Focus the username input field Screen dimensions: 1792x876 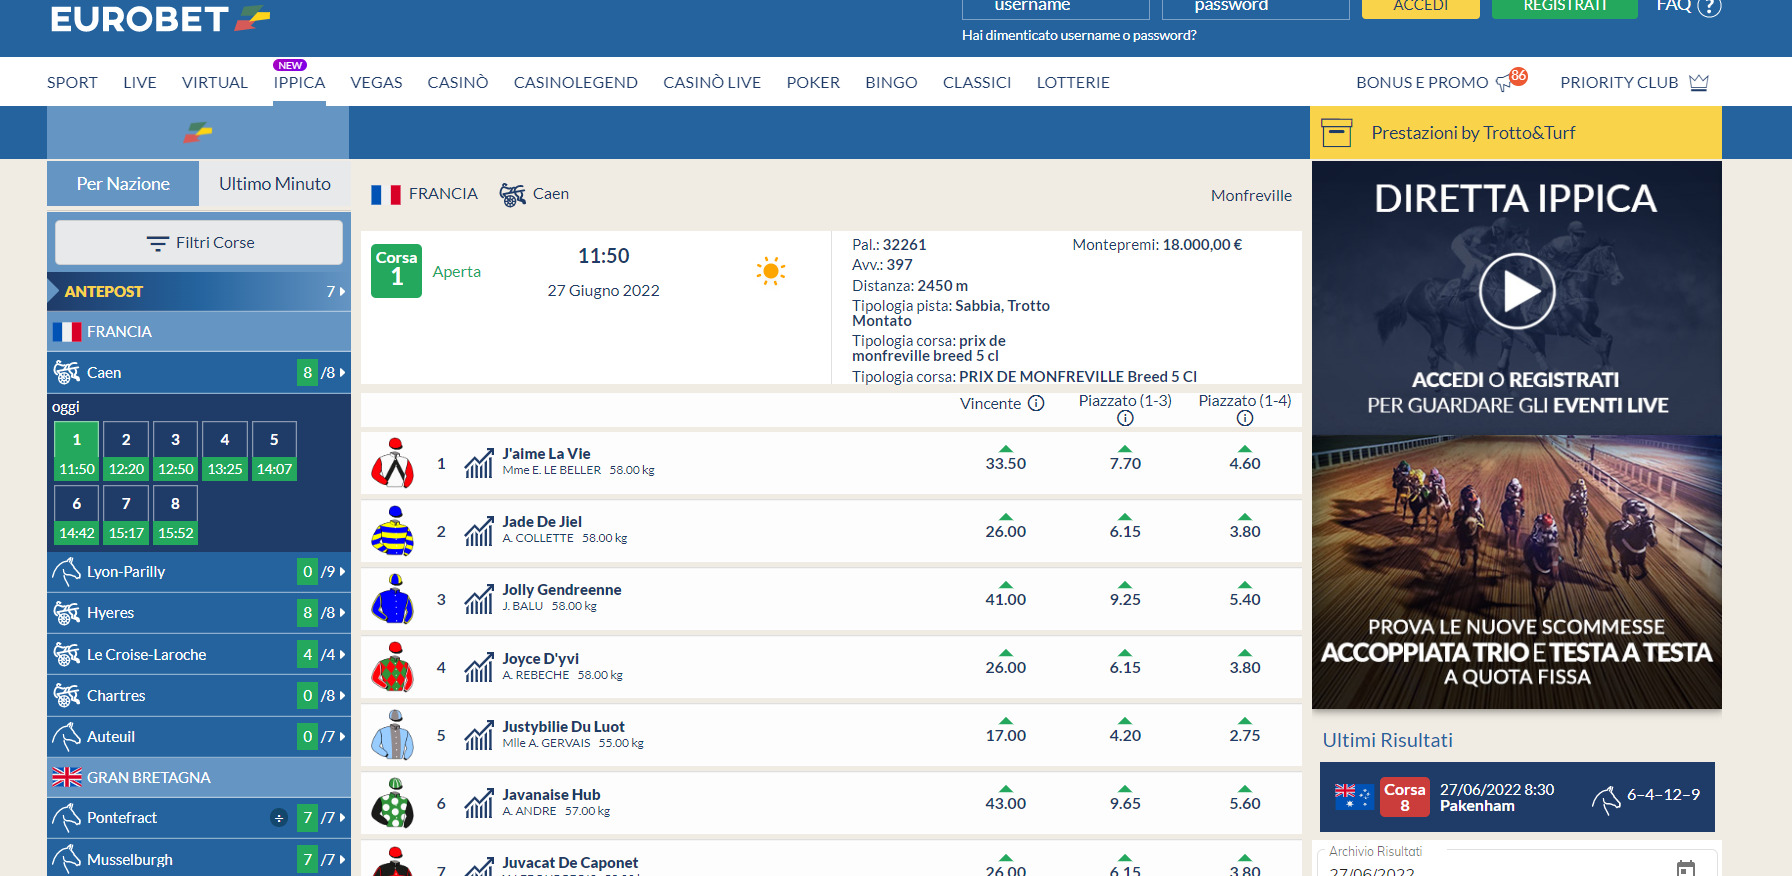coord(1056,8)
